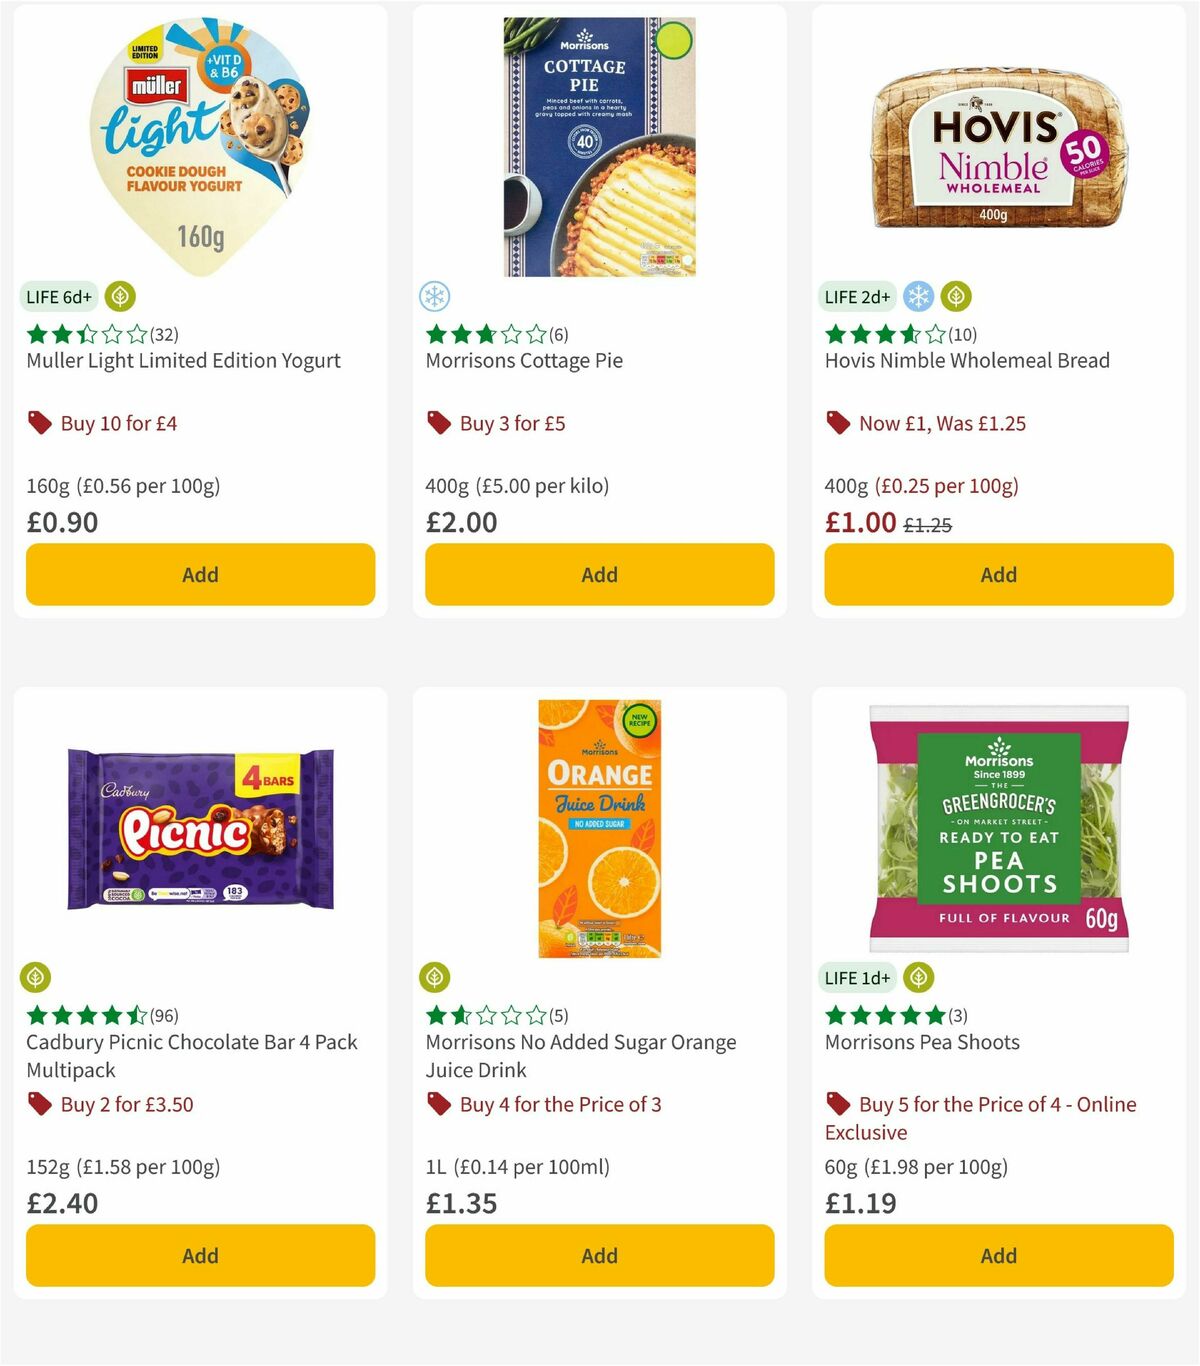Add Morrisons Cottage Pie to basket
Viewport: 1200px width, 1366px height.
coord(599,574)
